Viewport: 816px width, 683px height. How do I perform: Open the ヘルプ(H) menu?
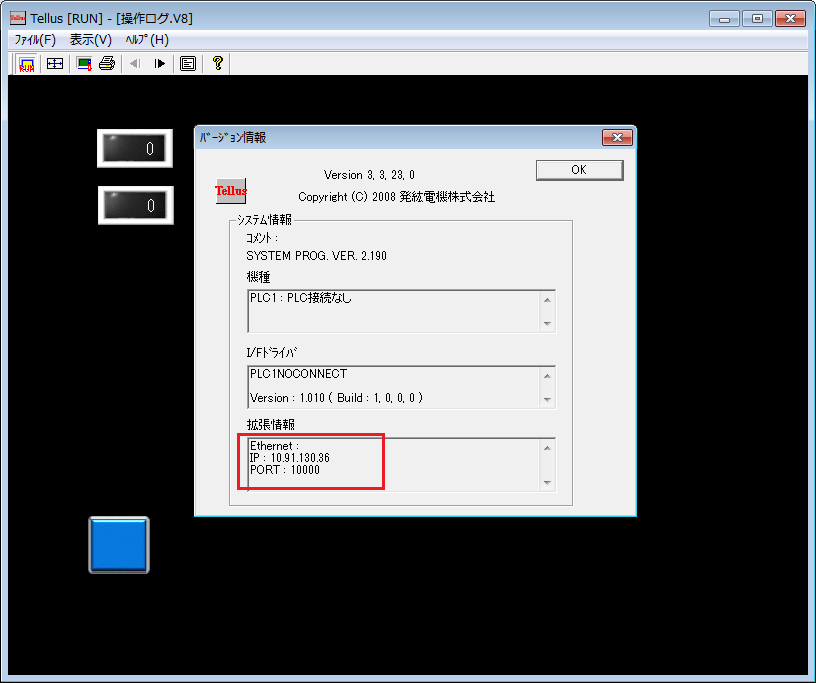click(x=146, y=39)
